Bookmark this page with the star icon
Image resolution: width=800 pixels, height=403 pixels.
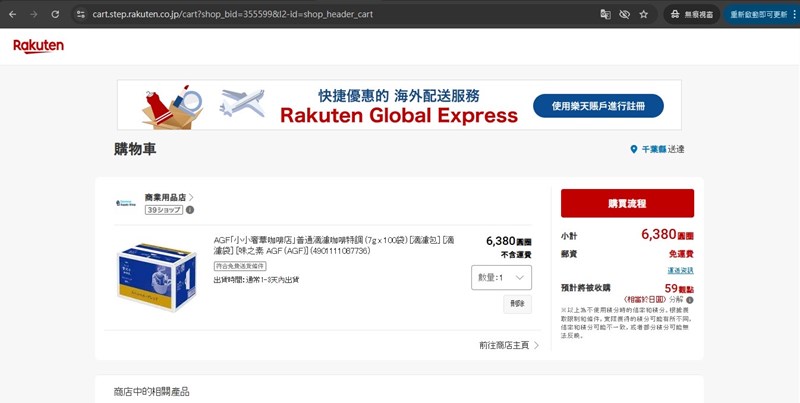click(x=643, y=14)
